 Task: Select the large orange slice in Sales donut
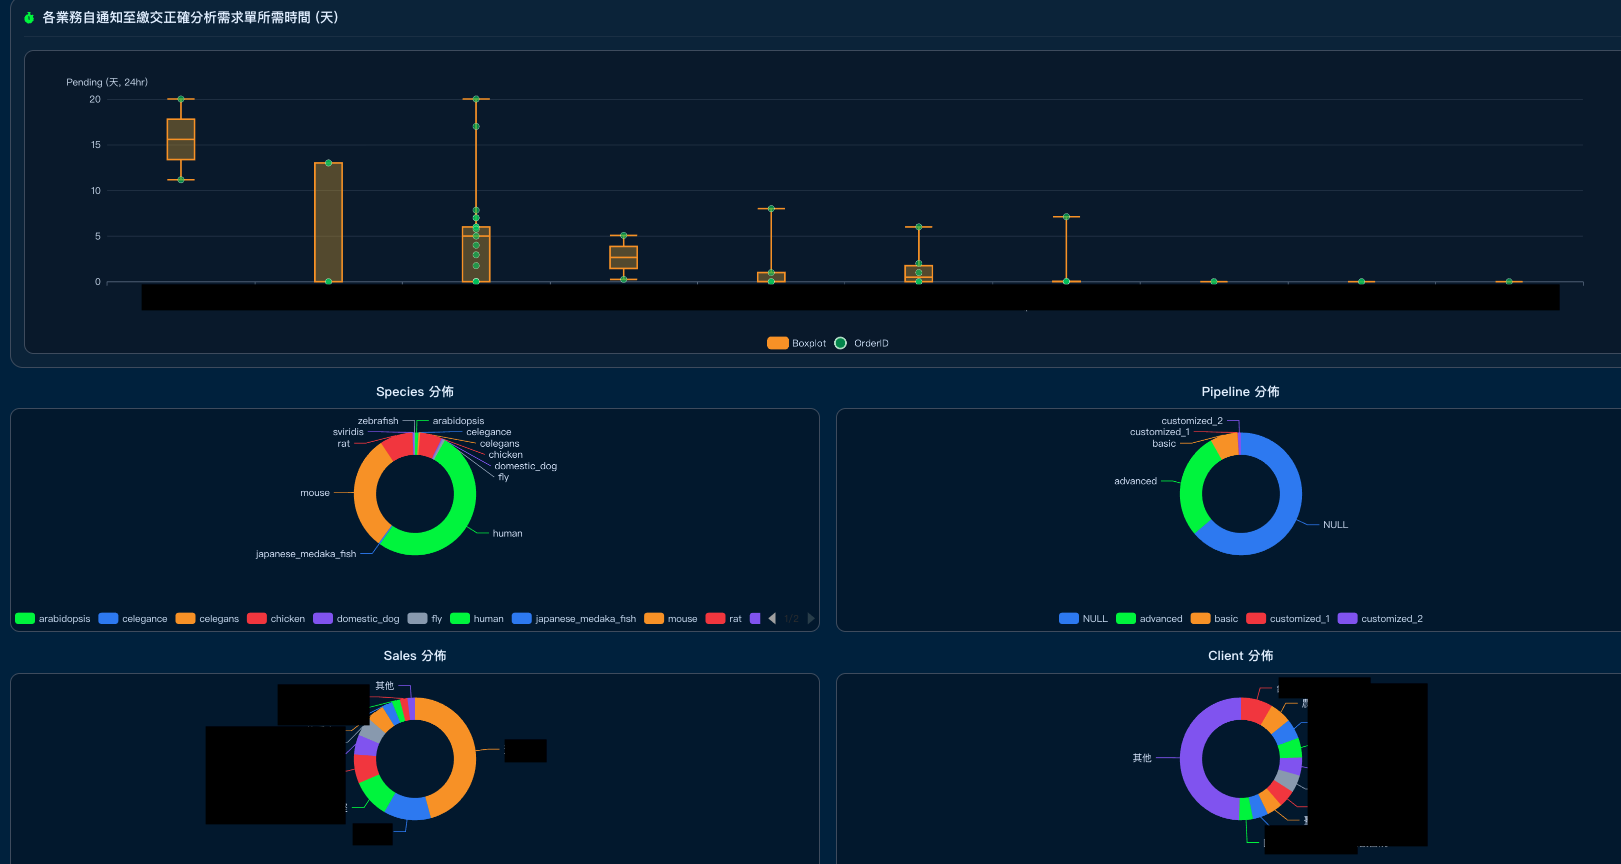[463, 758]
